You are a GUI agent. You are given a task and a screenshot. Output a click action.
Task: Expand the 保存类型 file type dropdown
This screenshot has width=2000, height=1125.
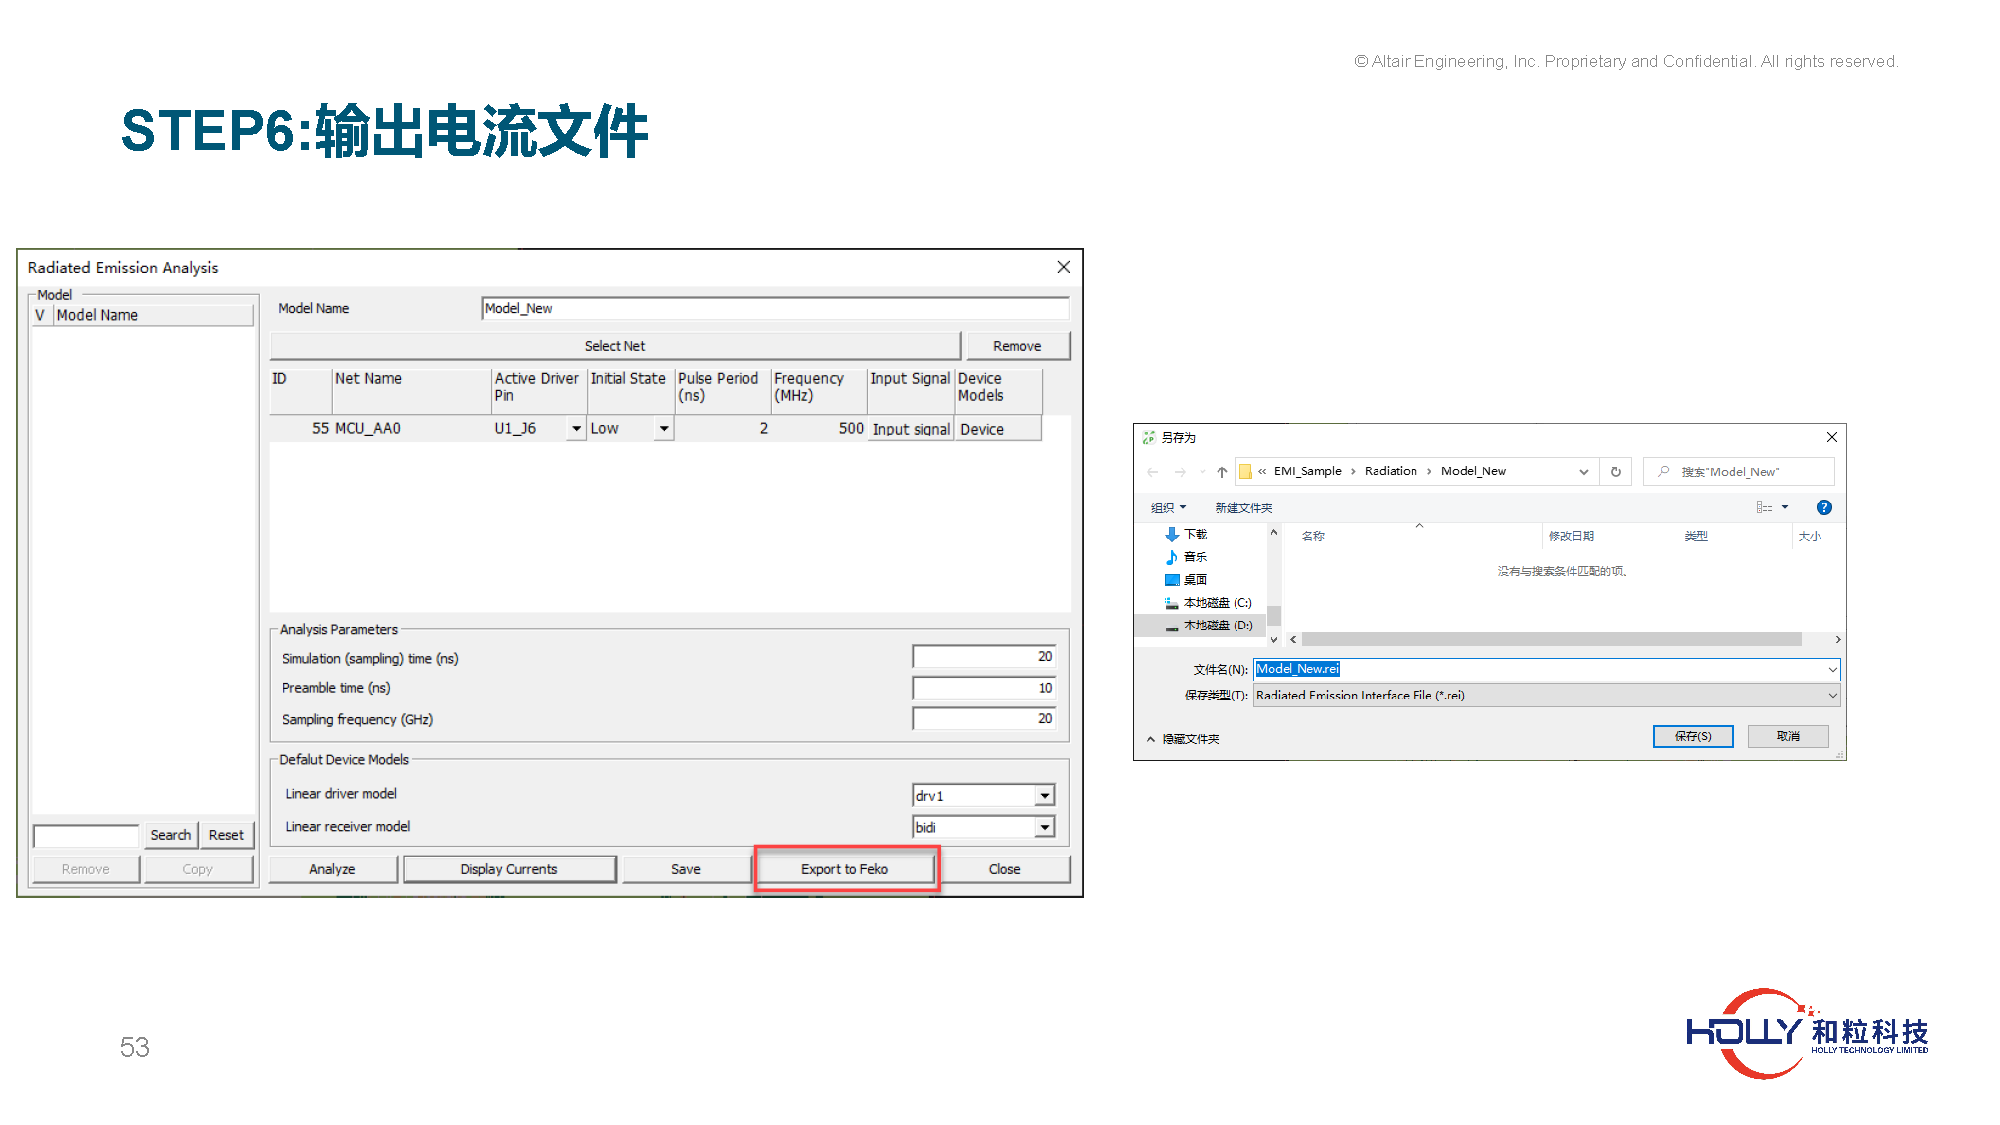[x=1832, y=696]
